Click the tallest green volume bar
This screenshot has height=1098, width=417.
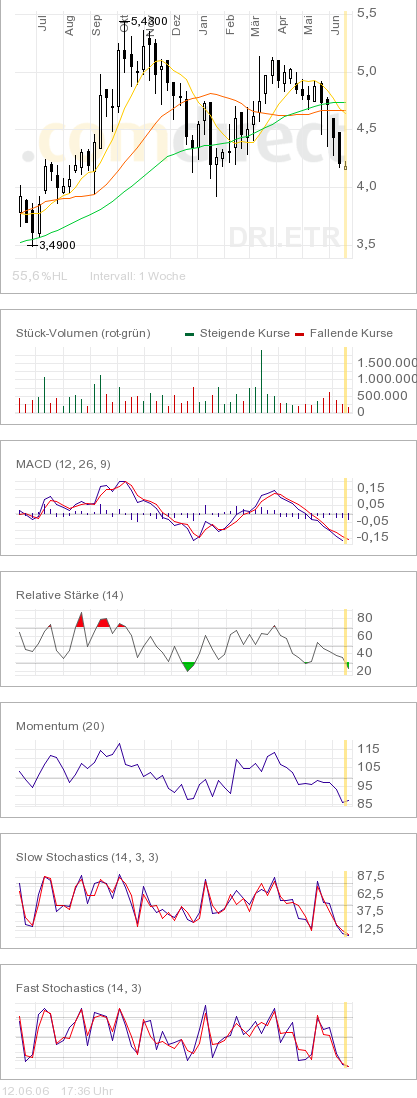pyautogui.click(x=261, y=382)
